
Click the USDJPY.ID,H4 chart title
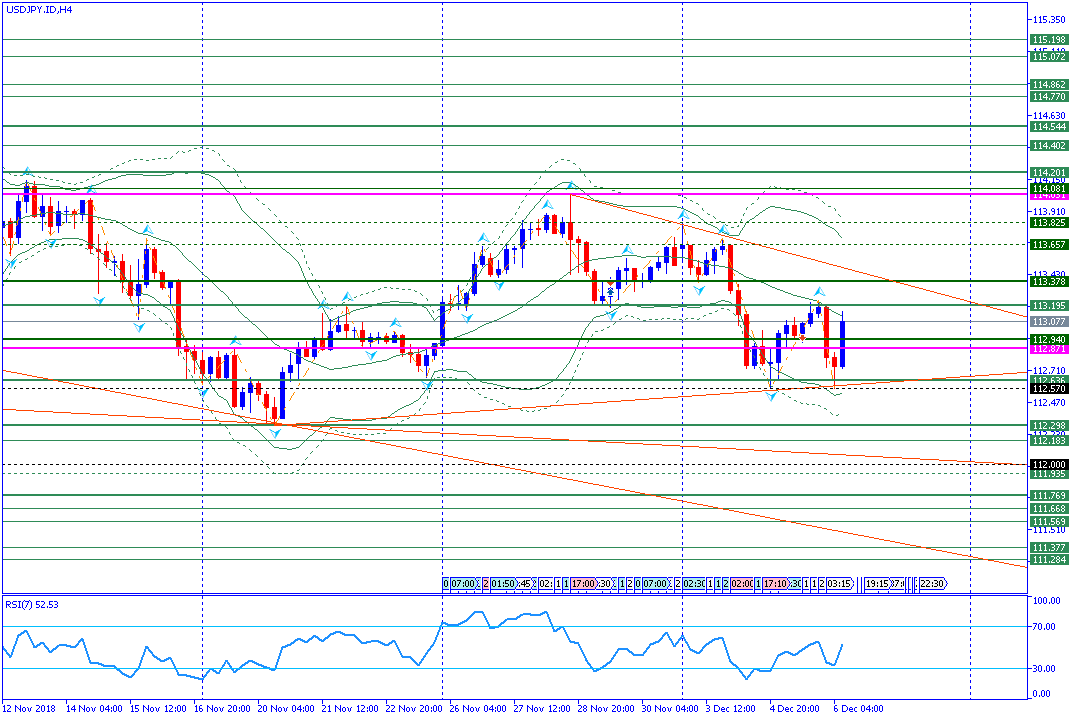39,10
